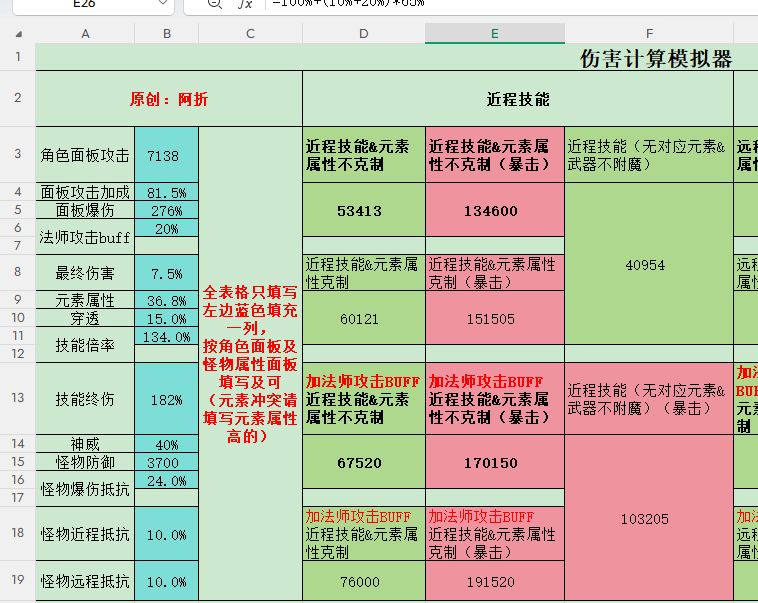The width and height of the screenshot is (758, 603).
Task: Select the 技能终伤 label cell
Action: (x=85, y=399)
